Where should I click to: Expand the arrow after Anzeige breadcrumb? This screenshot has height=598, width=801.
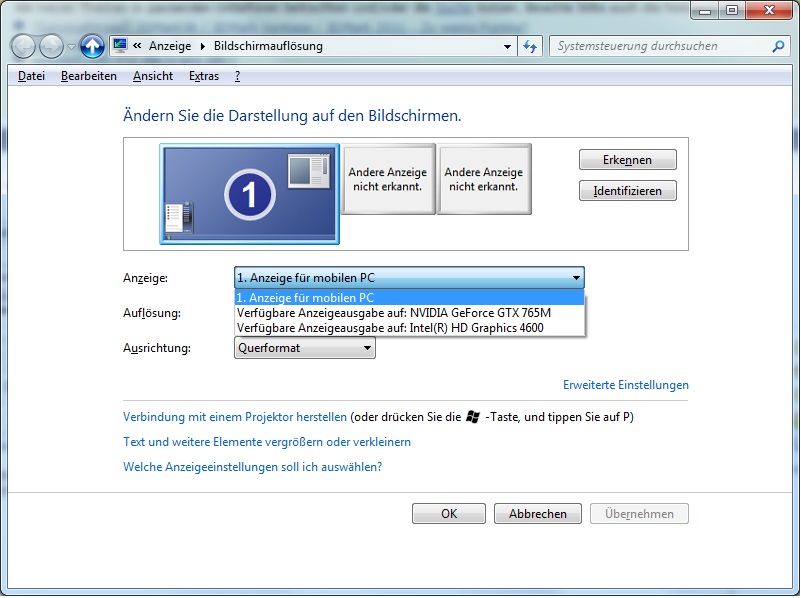click(x=203, y=46)
